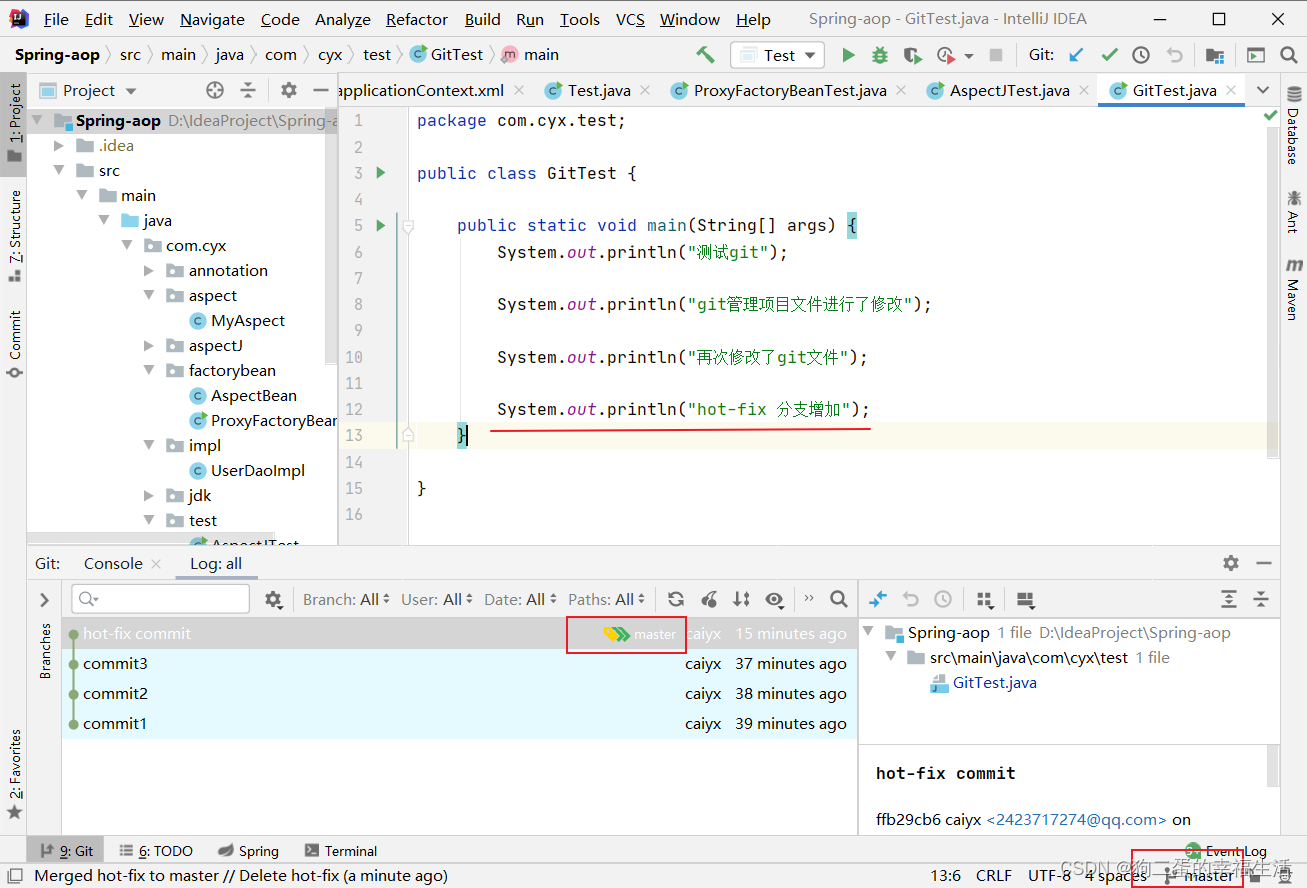Image resolution: width=1307 pixels, height=888 pixels.
Task: Open the User filter in Git log
Action: (438, 599)
